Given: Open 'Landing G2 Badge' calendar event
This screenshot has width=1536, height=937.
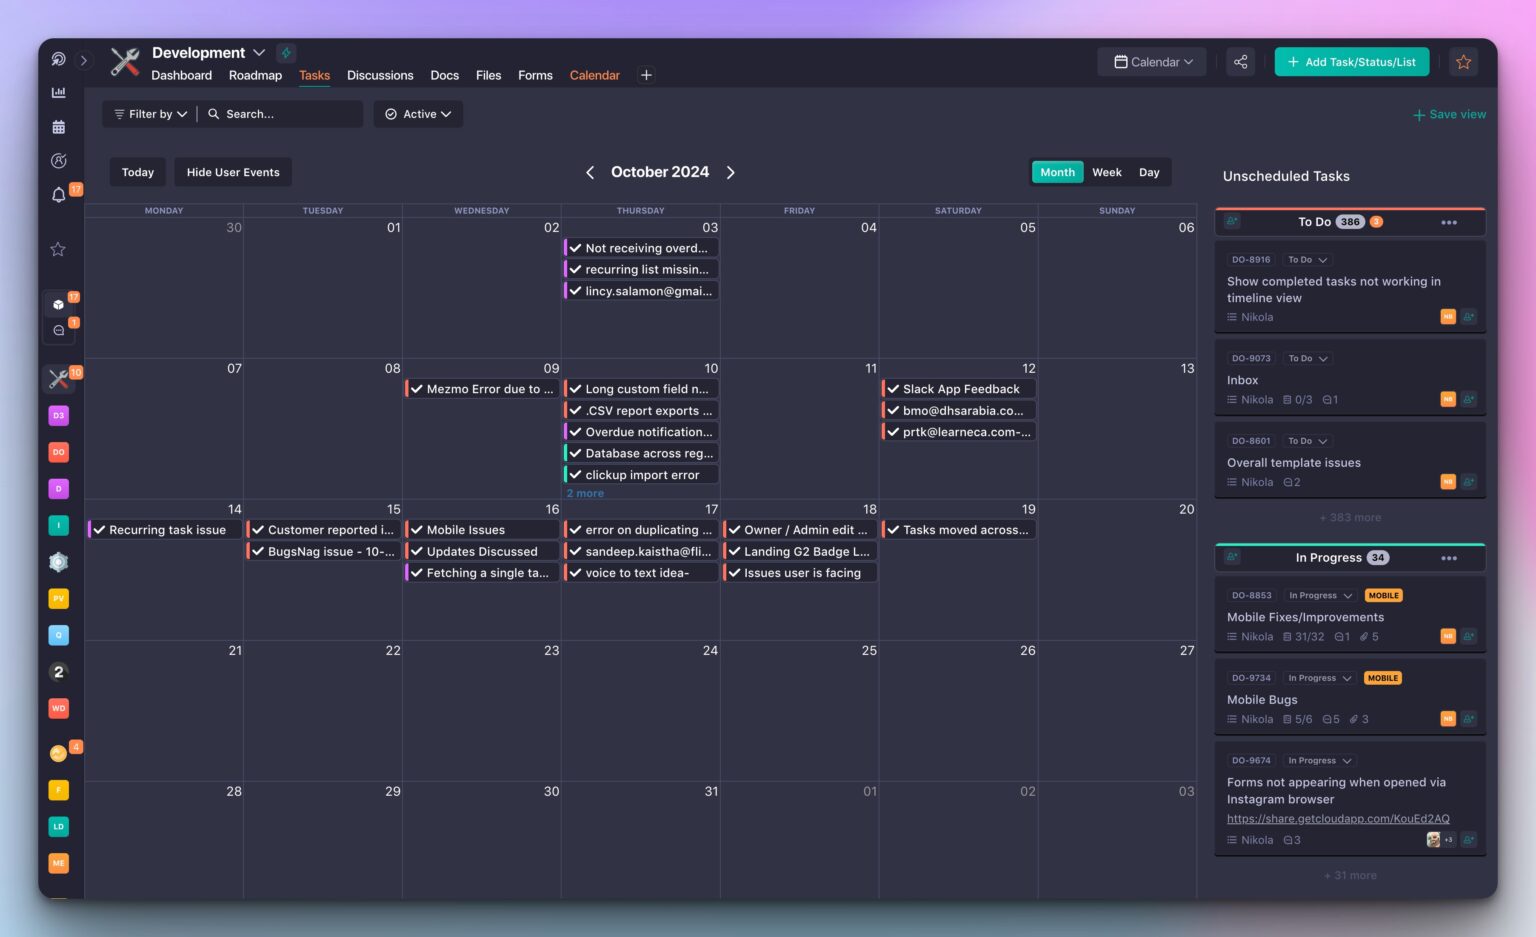Looking at the screenshot, I should [800, 551].
